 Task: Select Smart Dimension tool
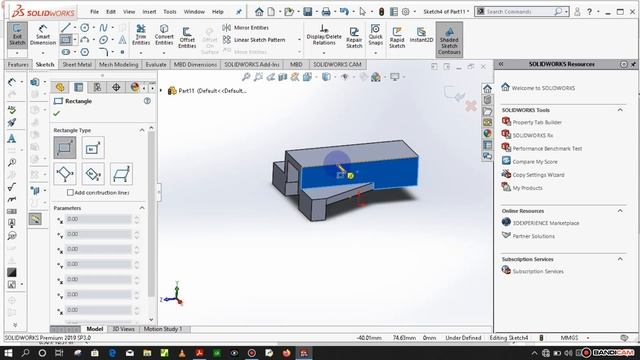click(x=43, y=35)
